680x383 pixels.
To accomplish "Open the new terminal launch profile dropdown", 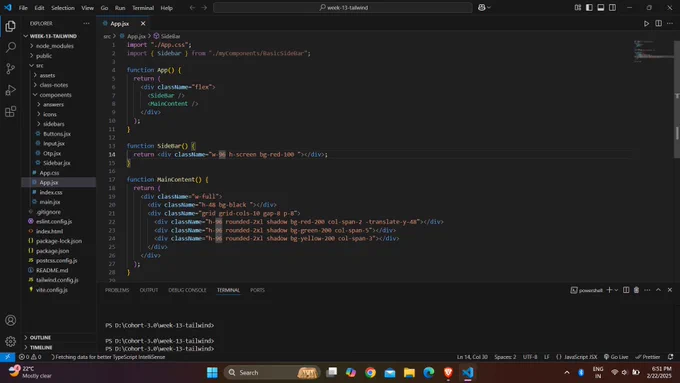I will tap(616, 290).
